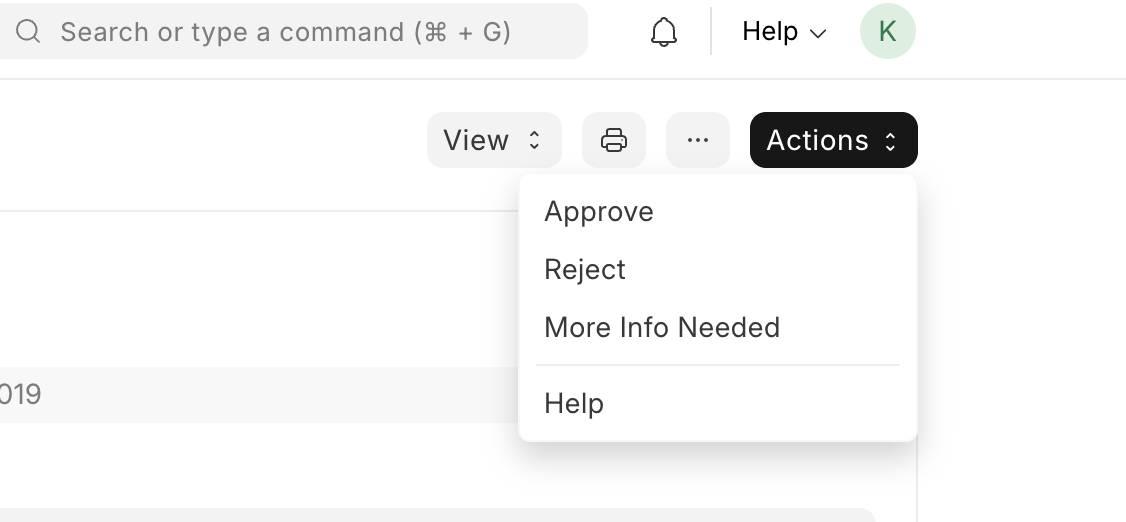Click the up-down arrows on the Actions button
The image size is (1126, 522).
tap(890, 141)
